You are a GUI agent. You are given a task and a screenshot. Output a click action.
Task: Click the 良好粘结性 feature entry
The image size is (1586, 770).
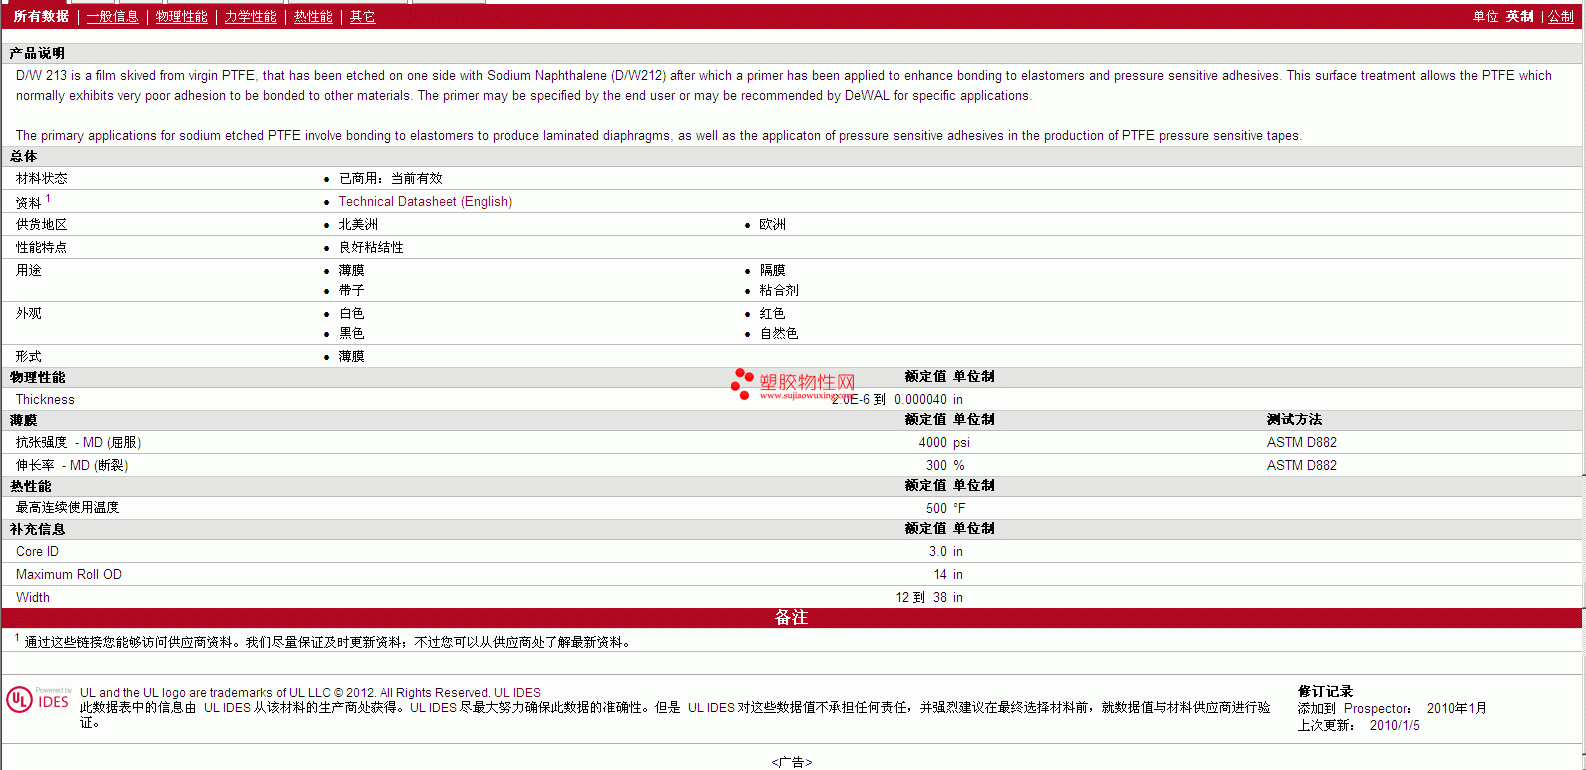(371, 247)
